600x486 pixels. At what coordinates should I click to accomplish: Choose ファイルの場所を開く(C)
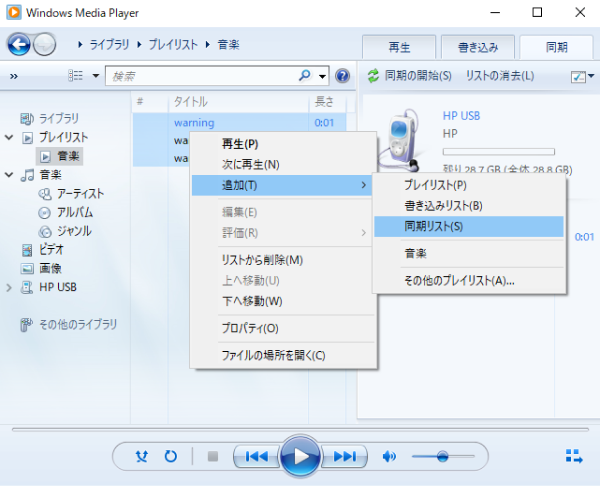coord(283,356)
